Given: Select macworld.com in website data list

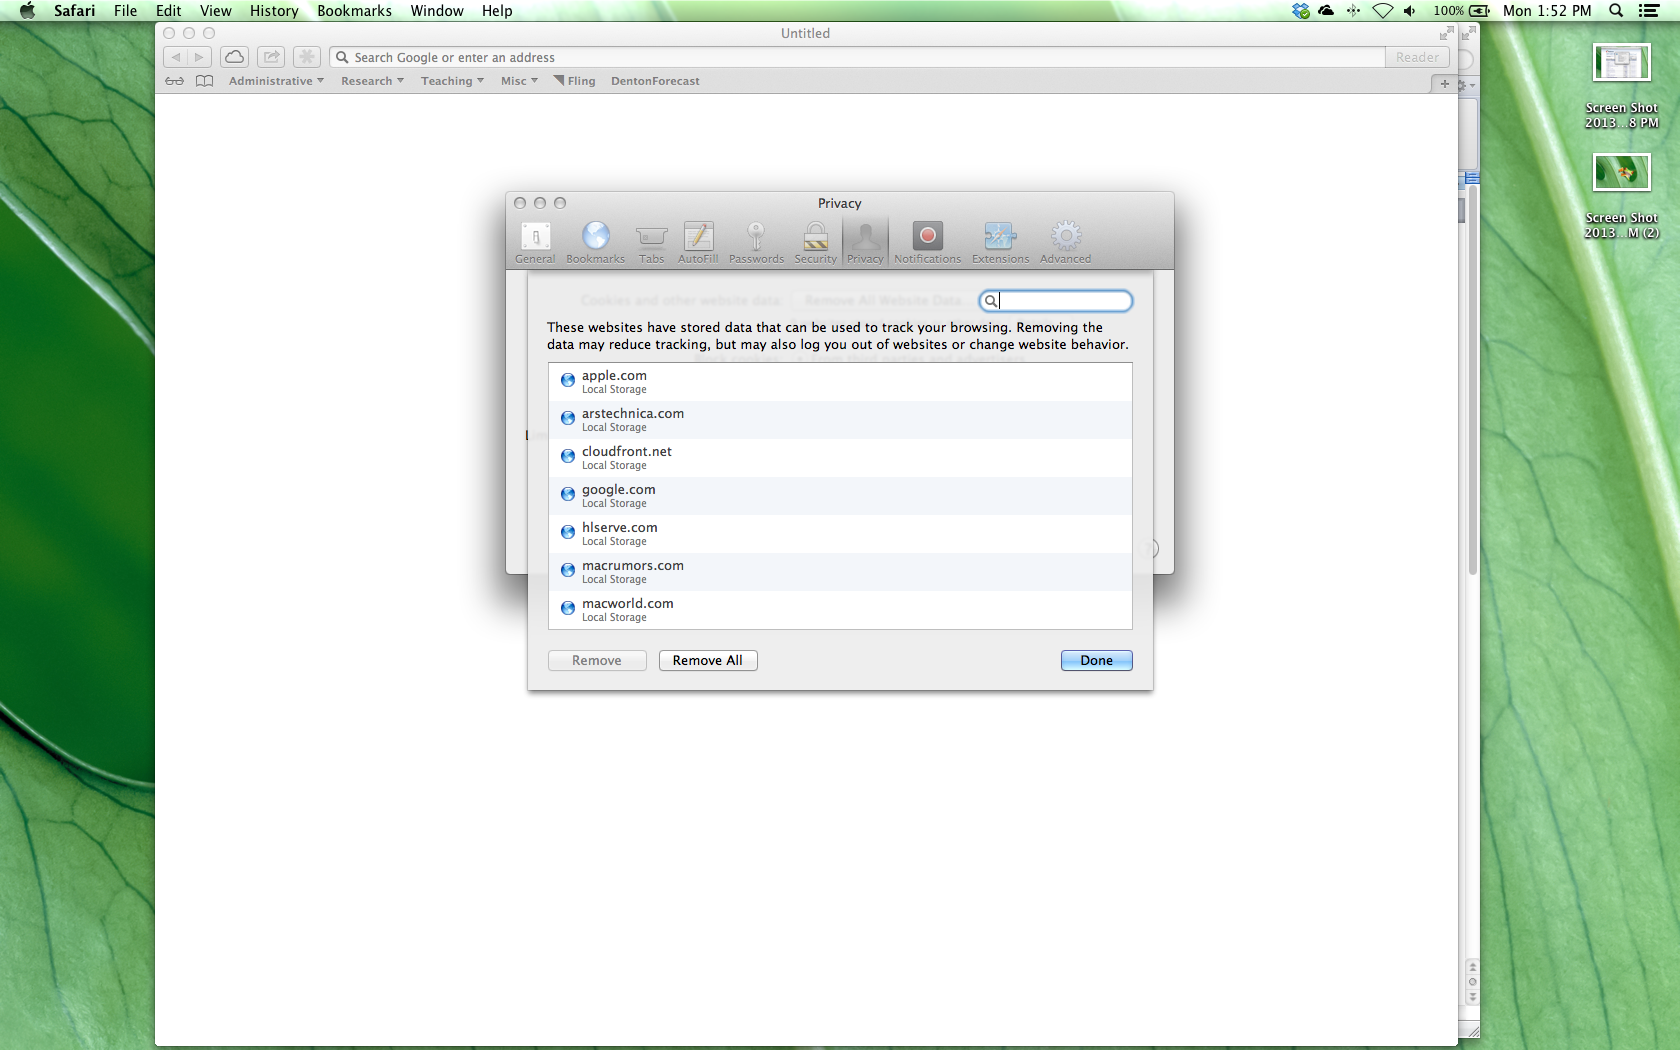Looking at the screenshot, I should (x=840, y=610).
